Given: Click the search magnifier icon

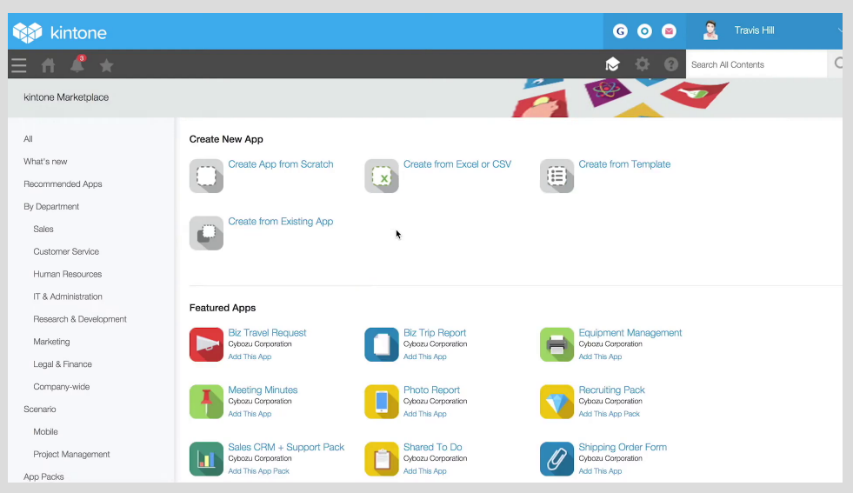Looking at the screenshot, I should tap(838, 64).
